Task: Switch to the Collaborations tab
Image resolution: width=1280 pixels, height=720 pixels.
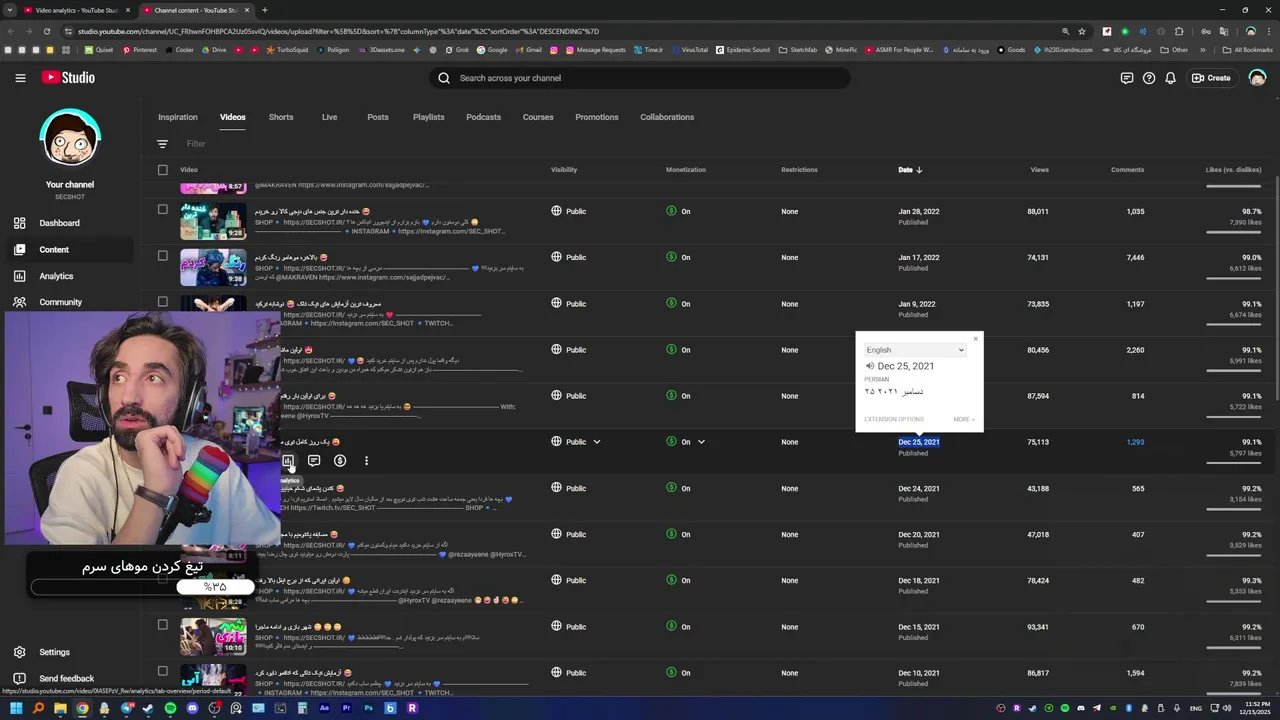Action: click(x=667, y=117)
